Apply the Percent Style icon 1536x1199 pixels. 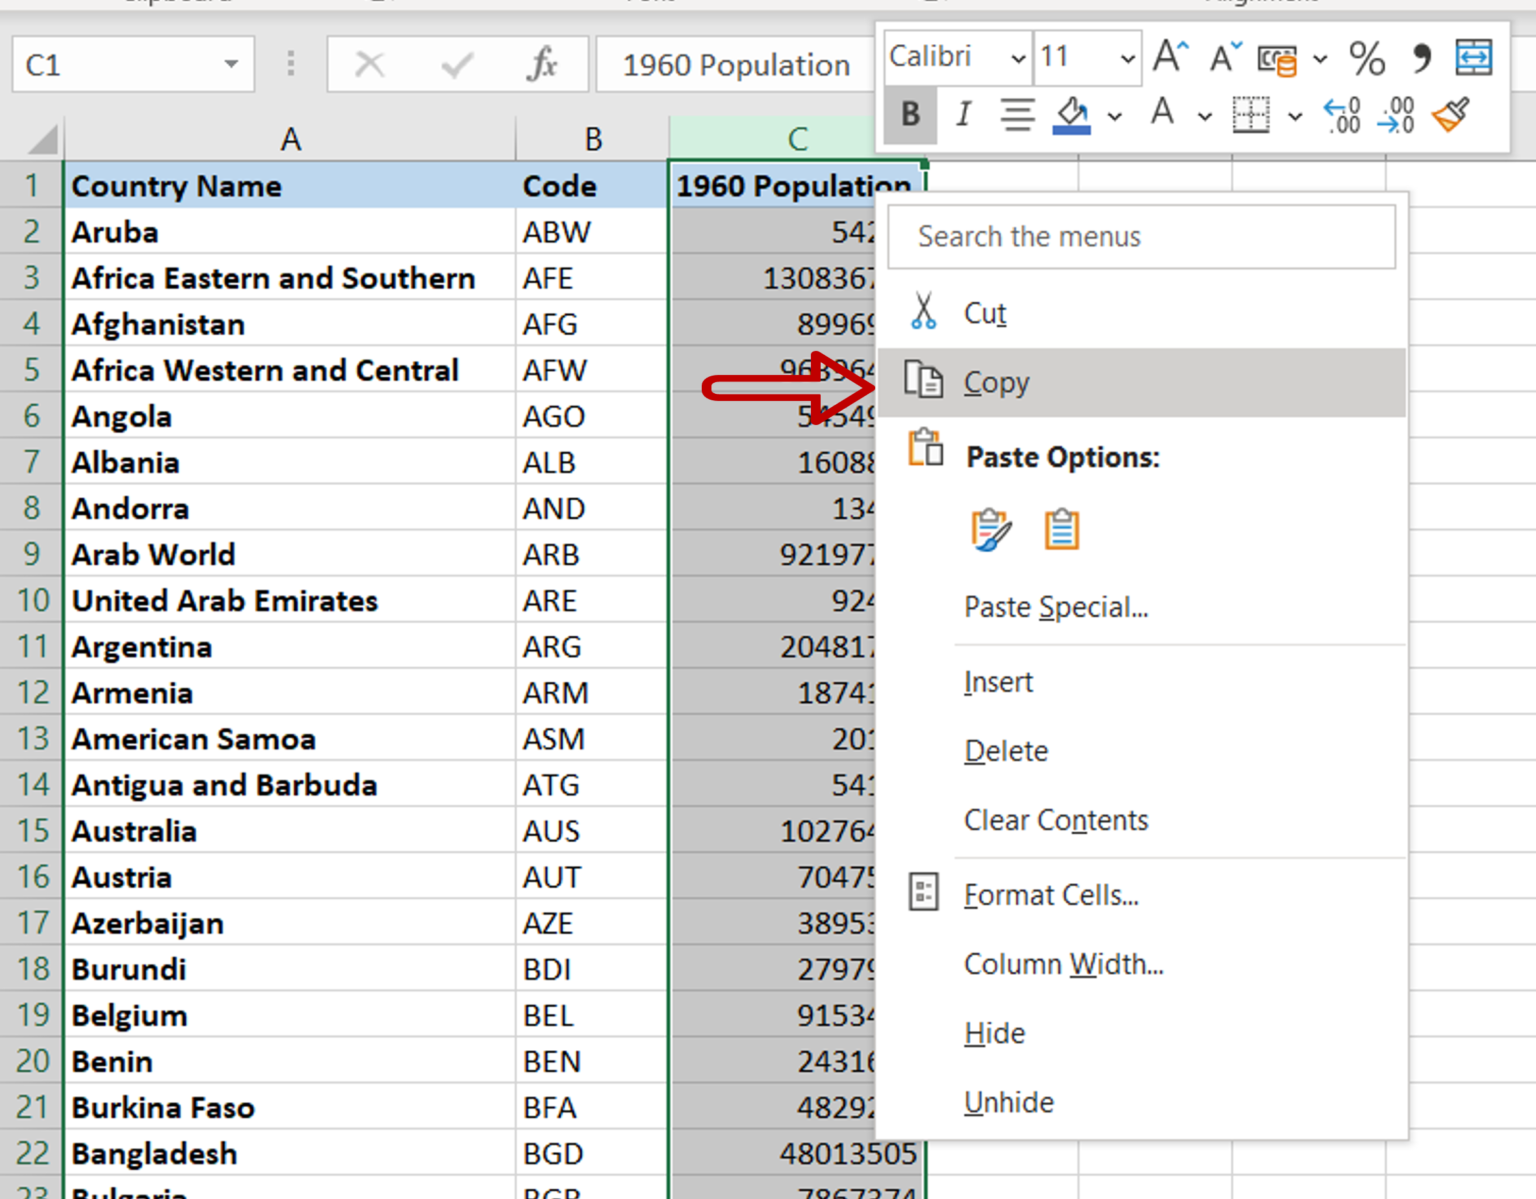click(x=1366, y=60)
